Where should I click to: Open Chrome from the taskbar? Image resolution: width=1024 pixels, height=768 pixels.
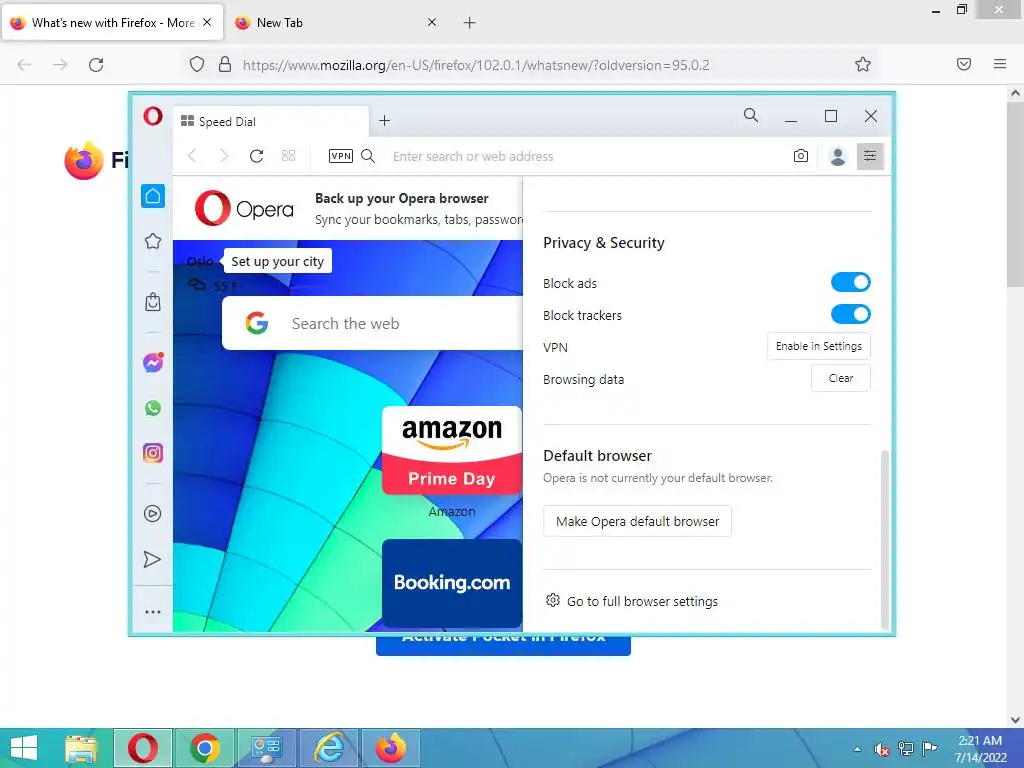pyautogui.click(x=205, y=748)
